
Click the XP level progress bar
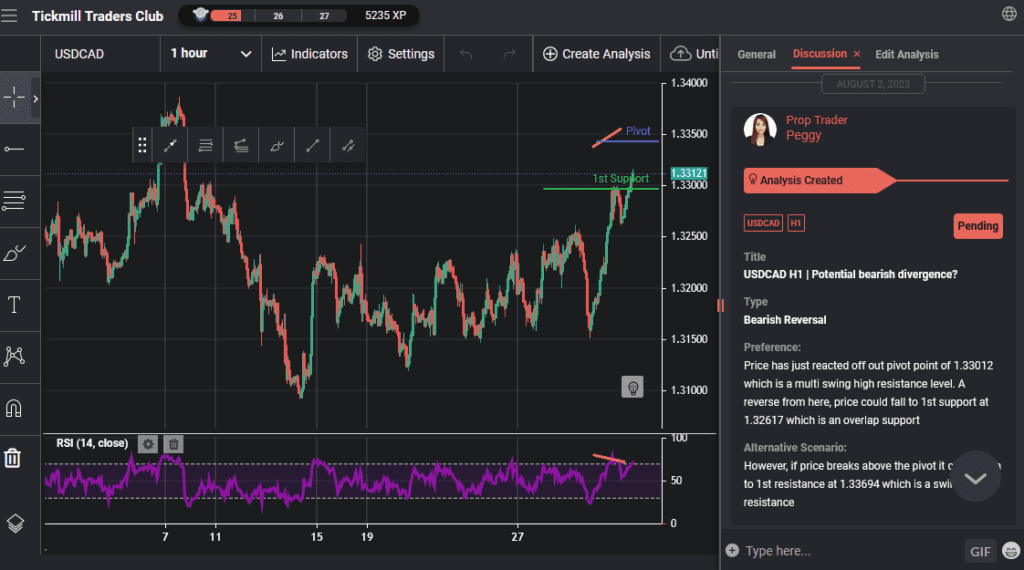[x=278, y=16]
